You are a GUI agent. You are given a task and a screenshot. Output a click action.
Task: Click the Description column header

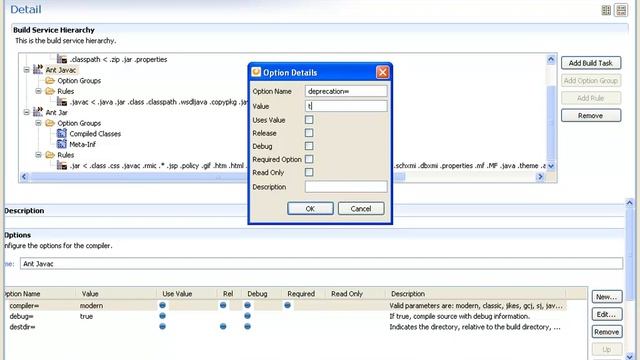coord(476,293)
